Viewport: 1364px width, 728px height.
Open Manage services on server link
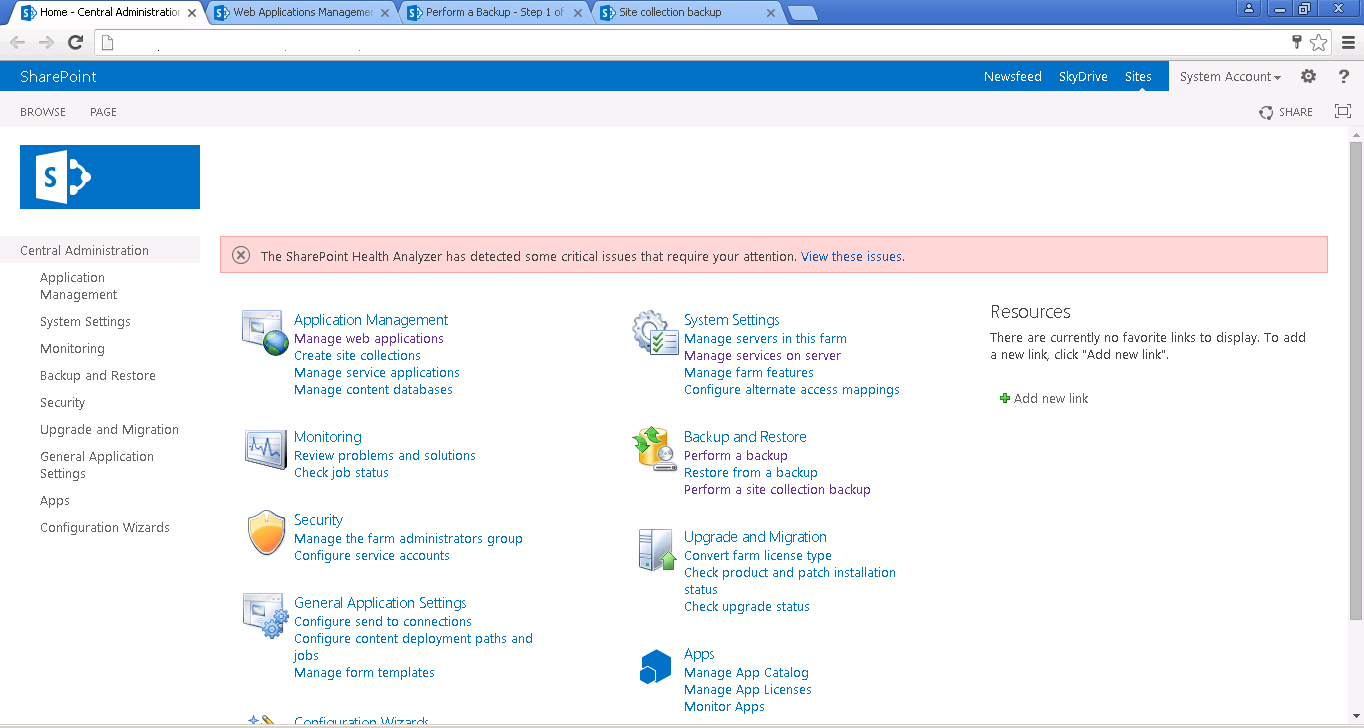click(x=762, y=355)
